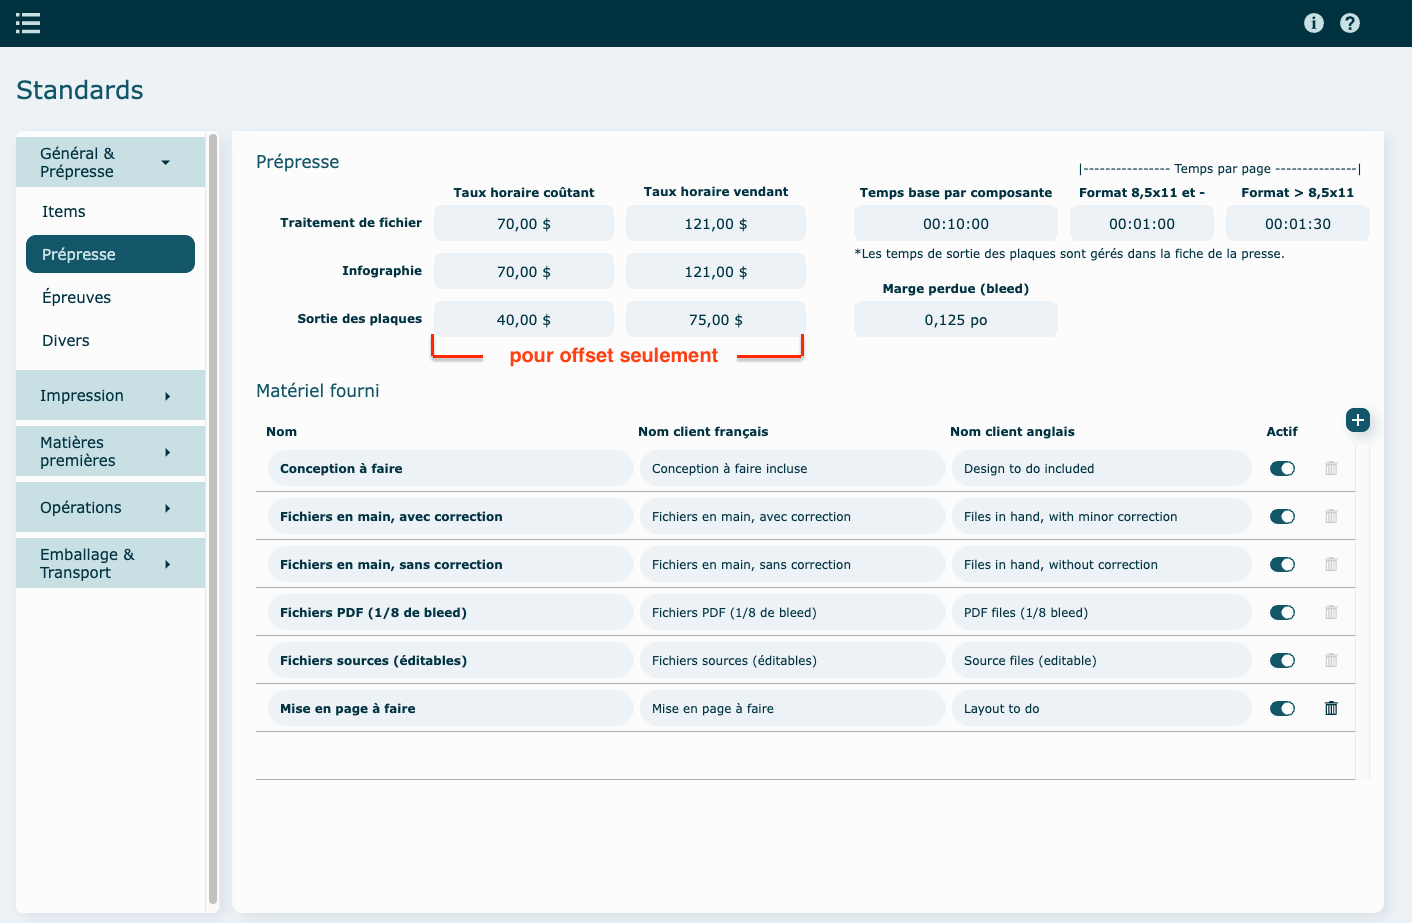Edit the 'Marge perdue (bleed)' field
Image resolution: width=1412 pixels, height=923 pixels.
pos(955,320)
